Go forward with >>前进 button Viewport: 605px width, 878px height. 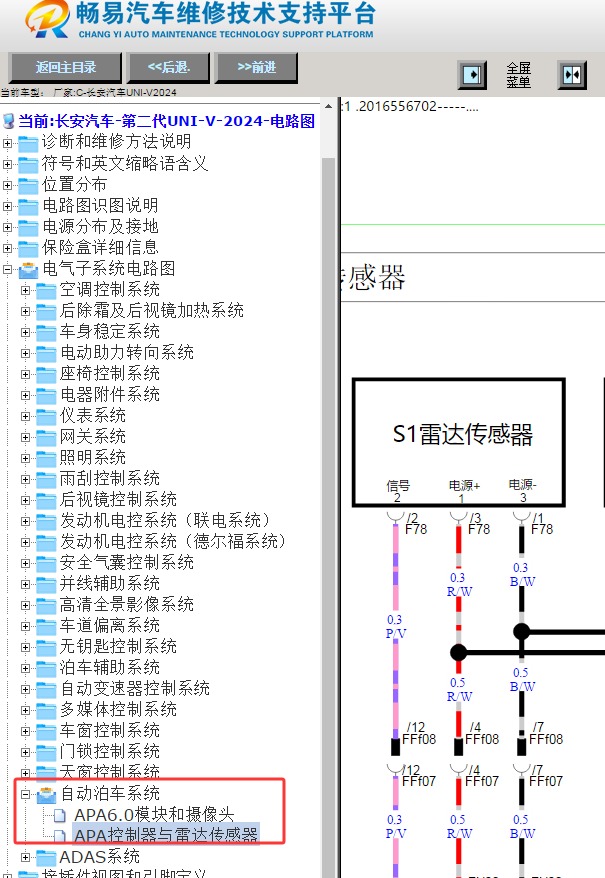256,68
